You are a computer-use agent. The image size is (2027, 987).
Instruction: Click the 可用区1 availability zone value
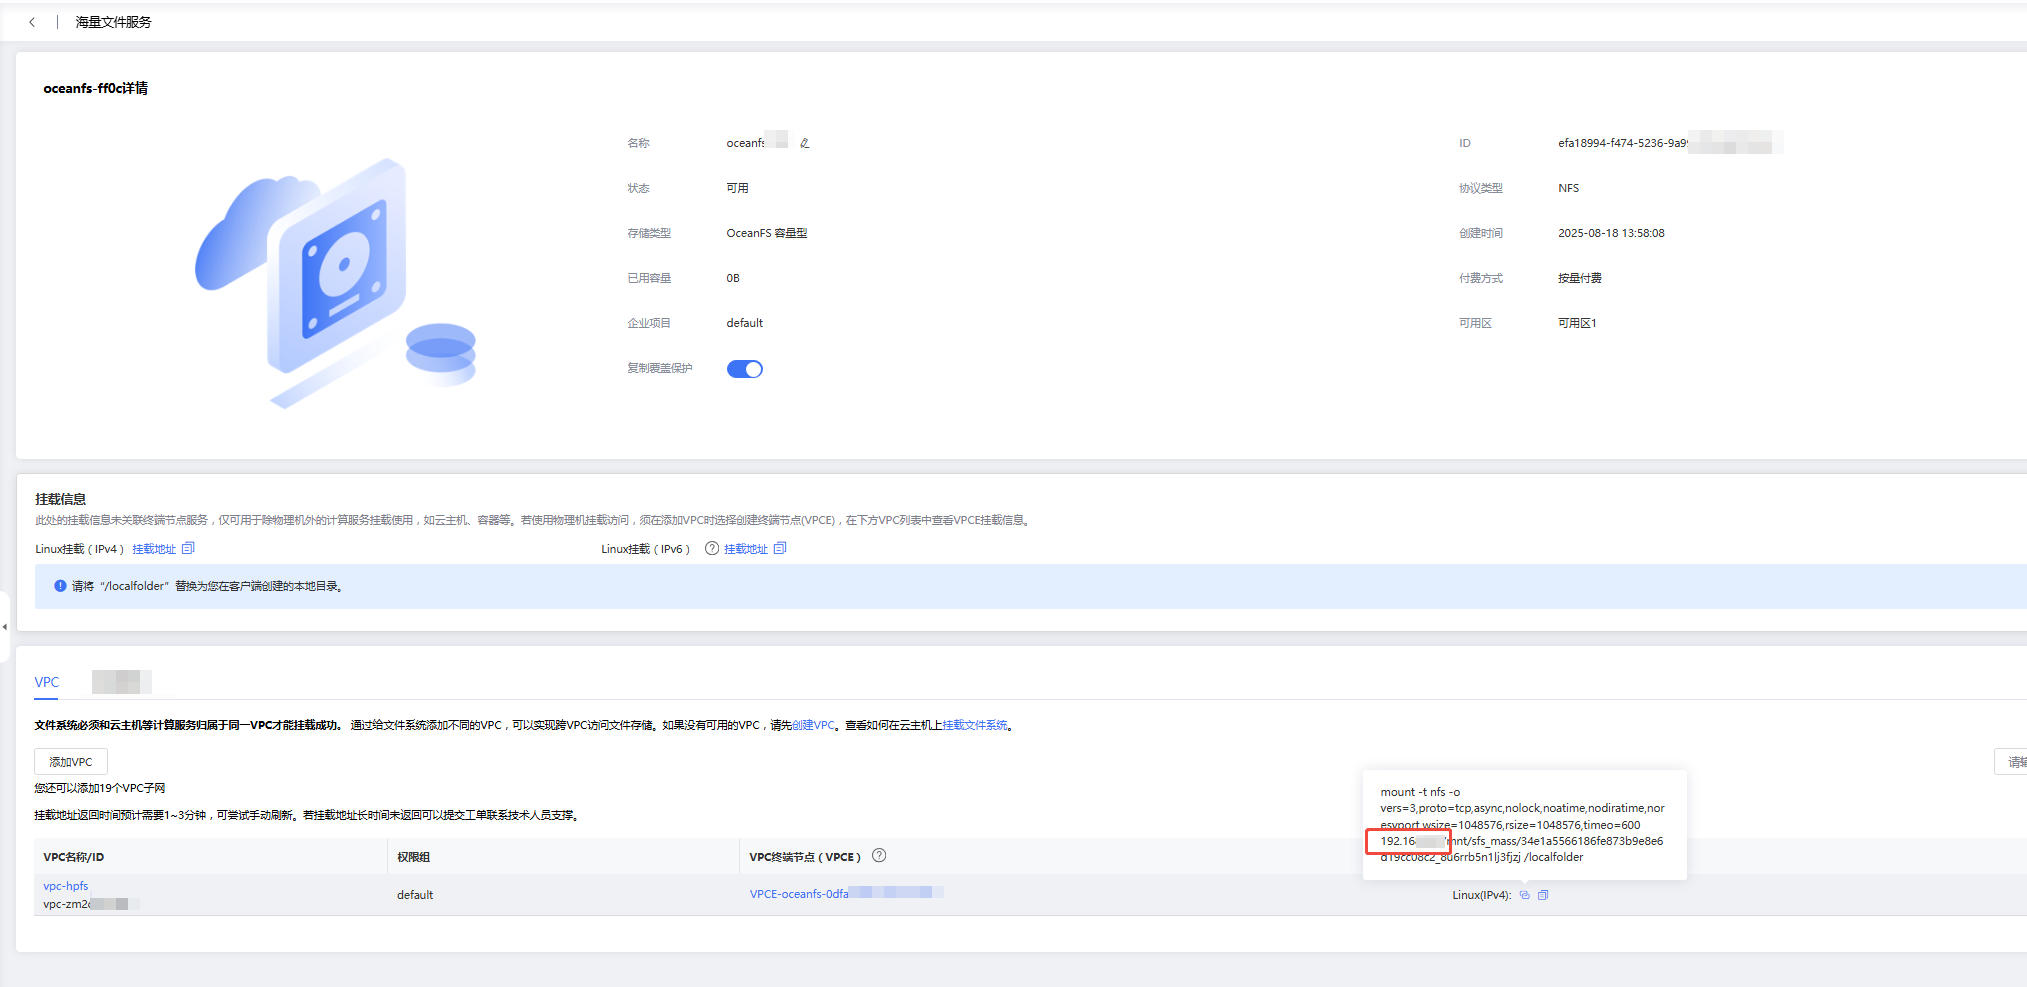[1577, 323]
